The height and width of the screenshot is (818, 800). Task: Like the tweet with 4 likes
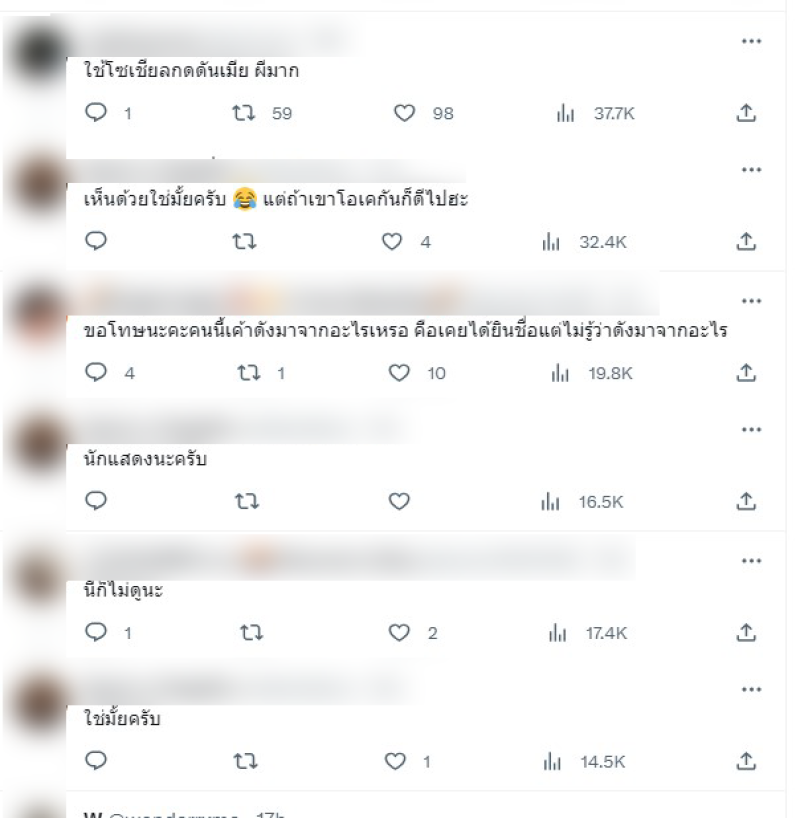[x=392, y=242]
